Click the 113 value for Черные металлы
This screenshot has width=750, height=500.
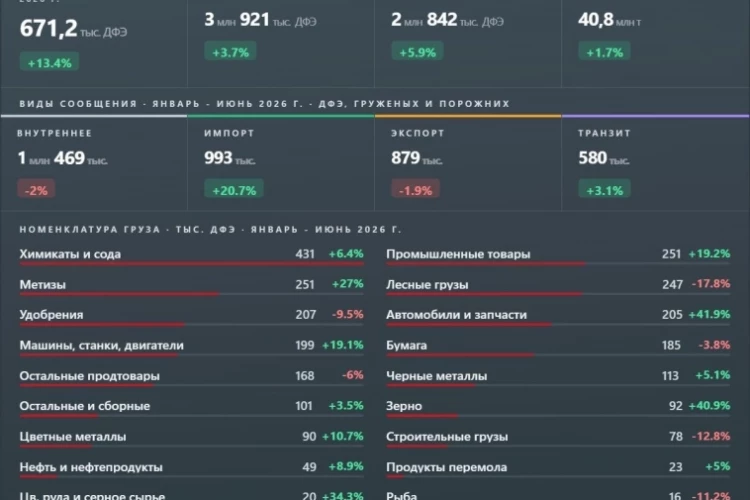[x=670, y=376]
